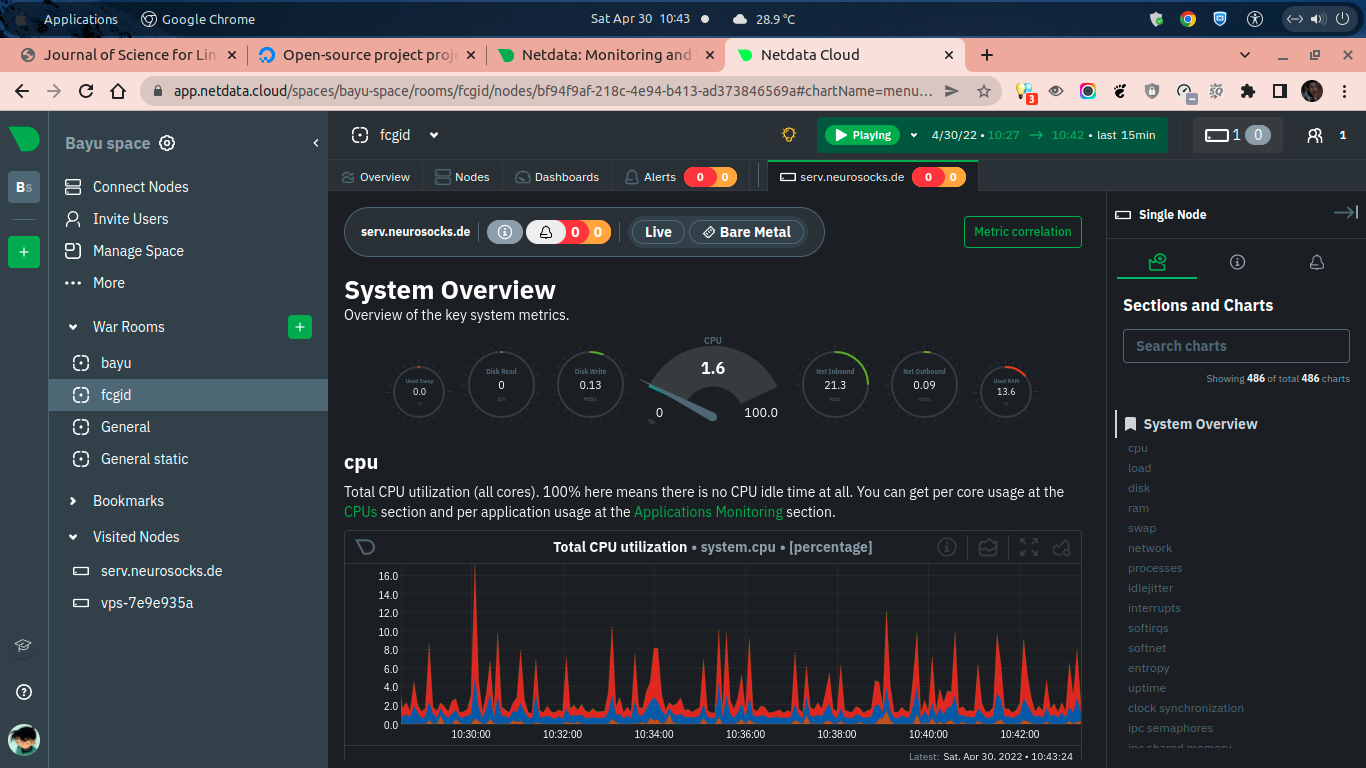Click the Bare Metal tag
Image resolution: width=1366 pixels, height=768 pixels.
pyautogui.click(x=746, y=232)
